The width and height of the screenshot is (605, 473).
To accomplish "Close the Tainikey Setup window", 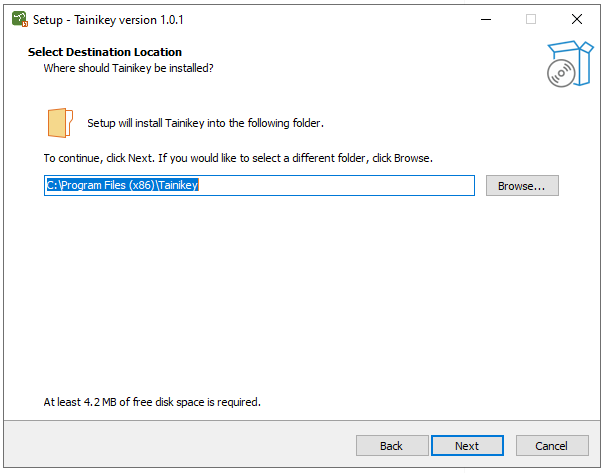I will point(577,19).
